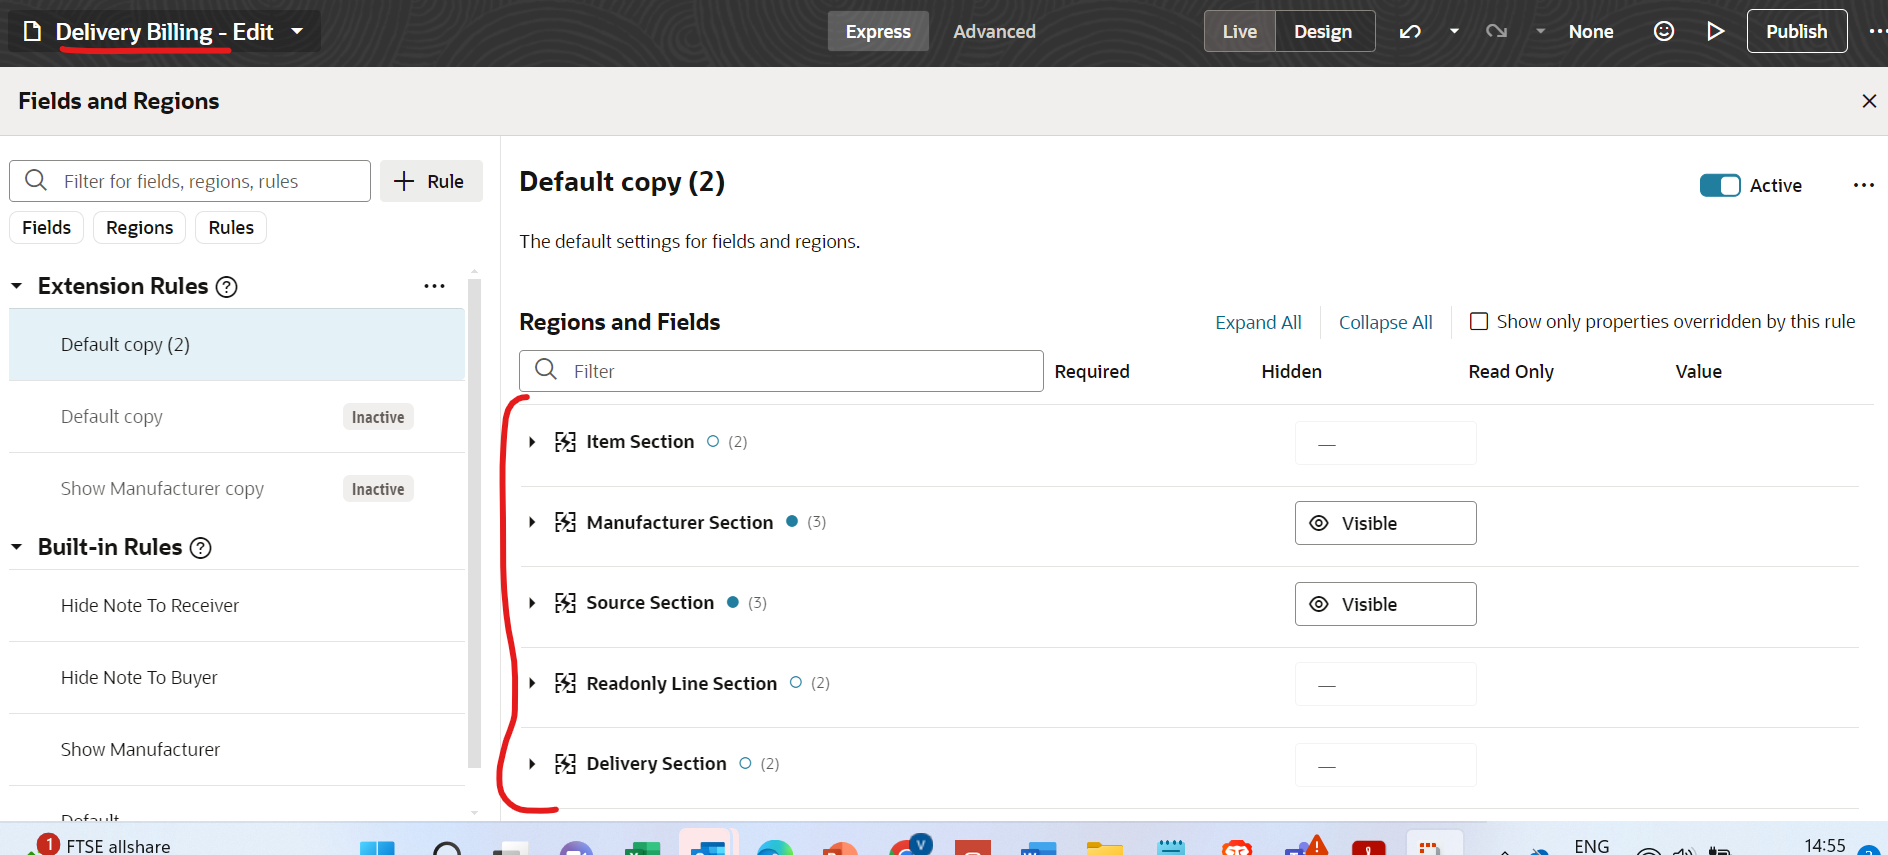Click the Inactive badge on Default copy

378,417
